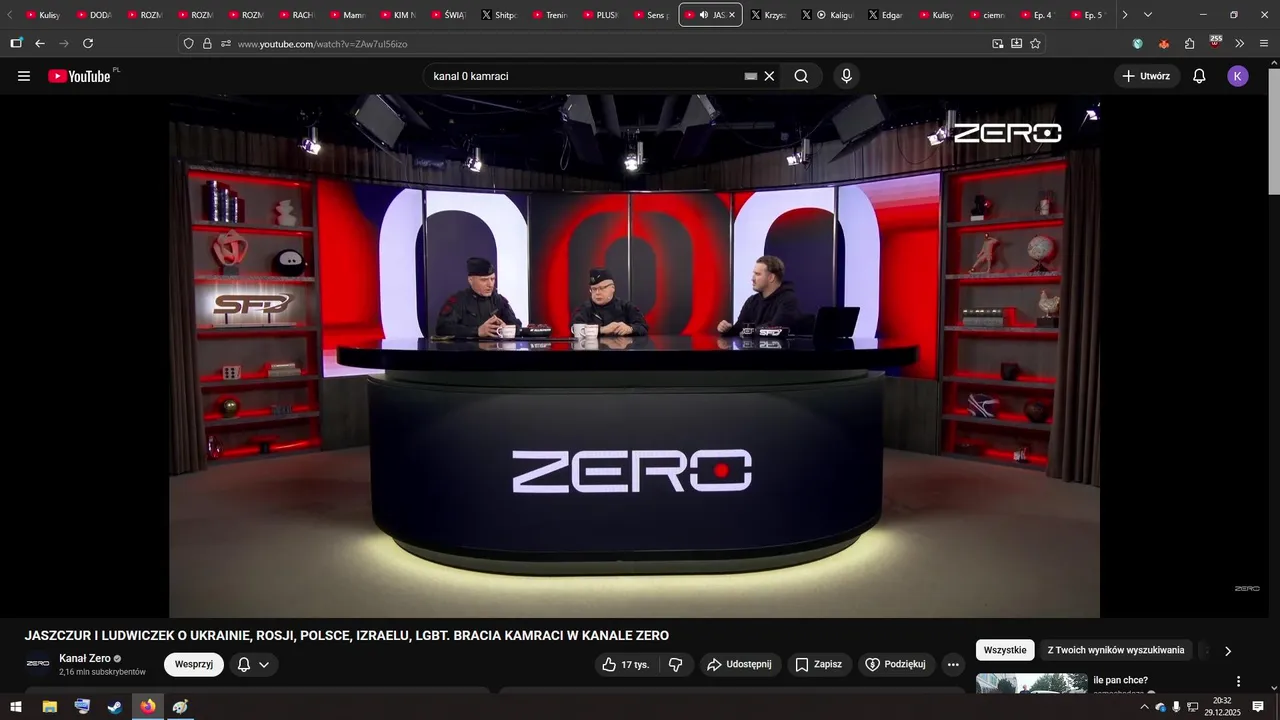Screen dimensions: 1280x720
Task: Share video with Udostępnij button
Action: (x=739, y=664)
